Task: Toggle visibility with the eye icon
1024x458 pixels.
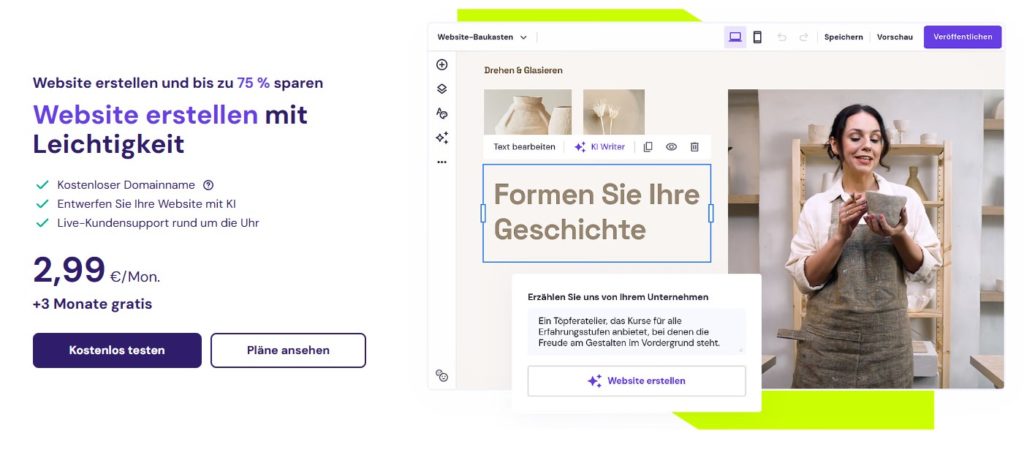Action: pyautogui.click(x=671, y=147)
